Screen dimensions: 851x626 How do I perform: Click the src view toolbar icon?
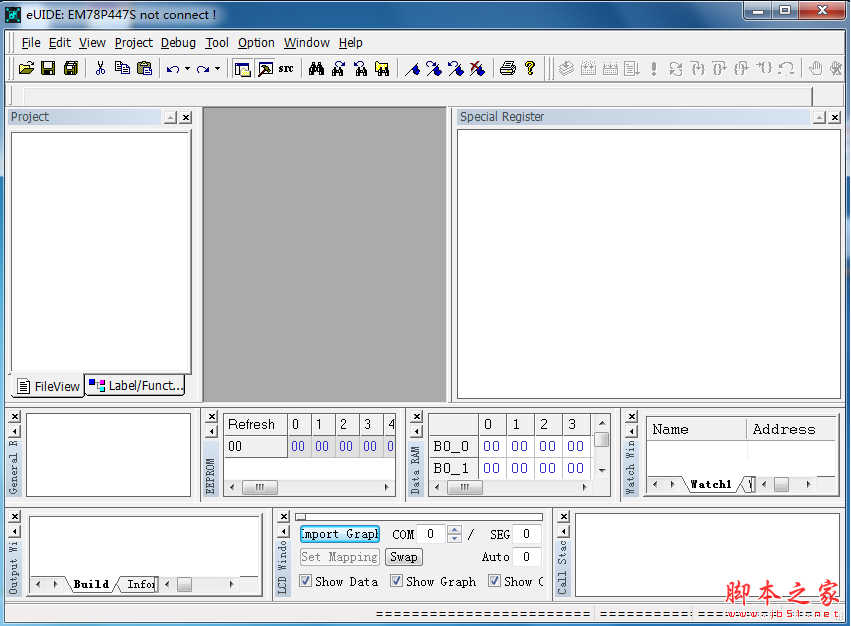[x=286, y=68]
